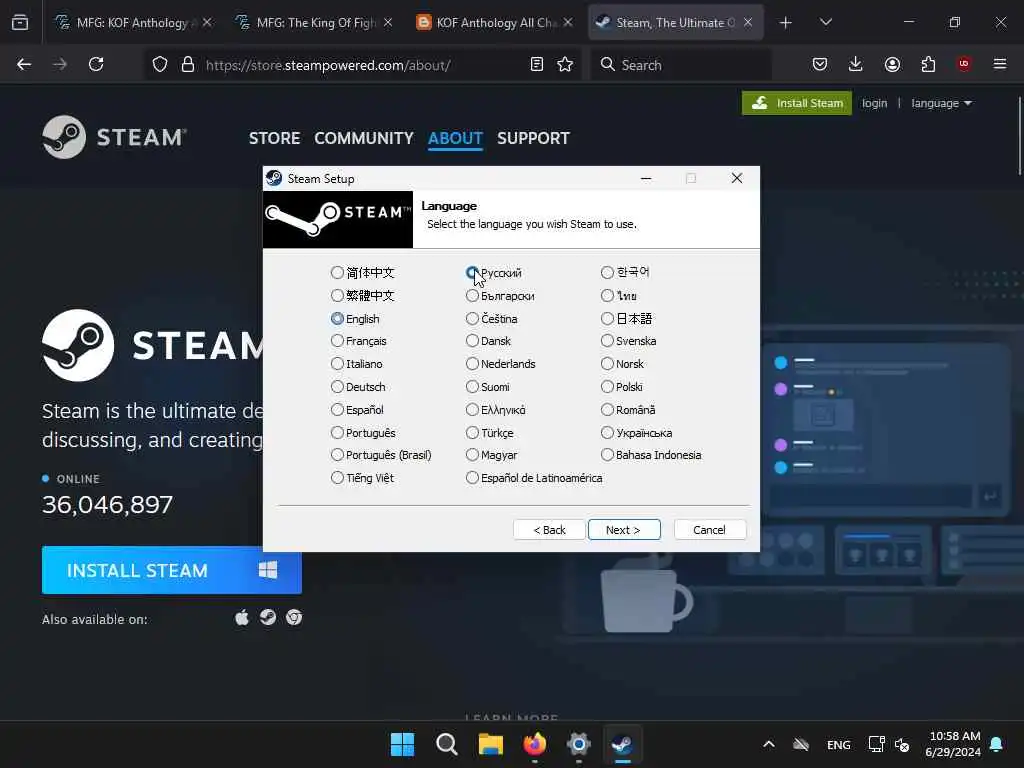Click the Apple macOS download icon

(x=242, y=617)
